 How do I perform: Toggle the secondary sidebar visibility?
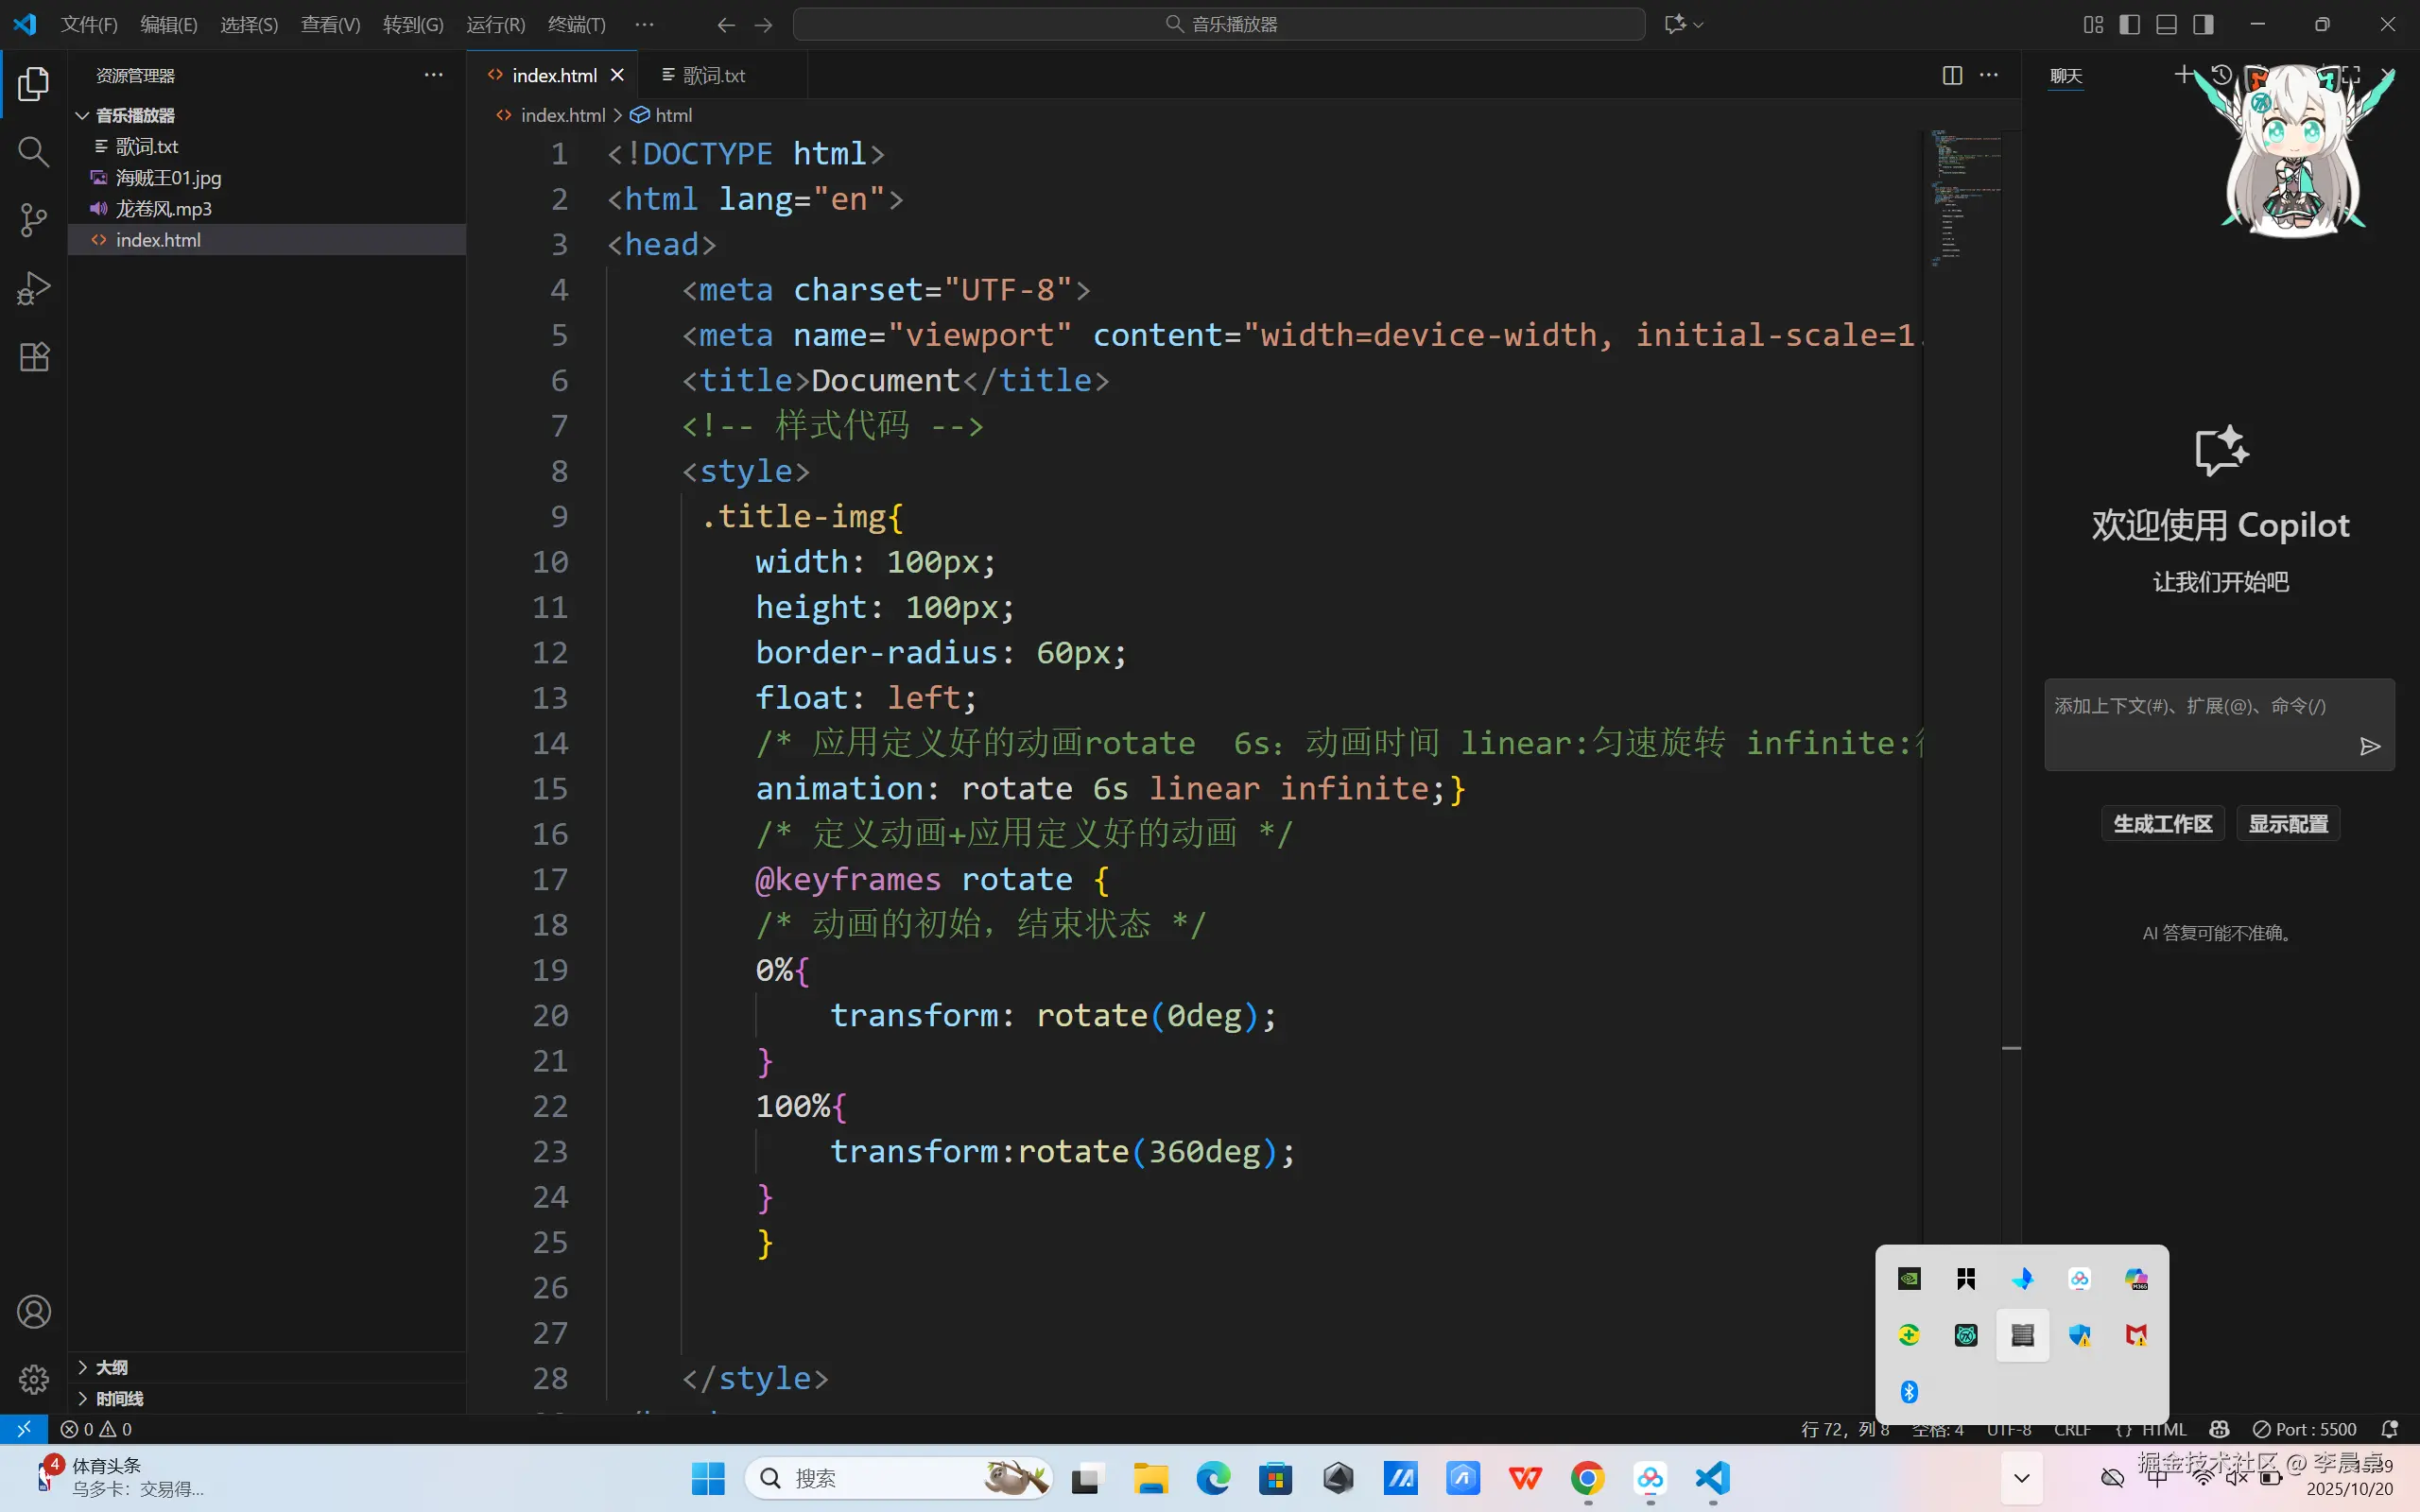pyautogui.click(x=2203, y=23)
